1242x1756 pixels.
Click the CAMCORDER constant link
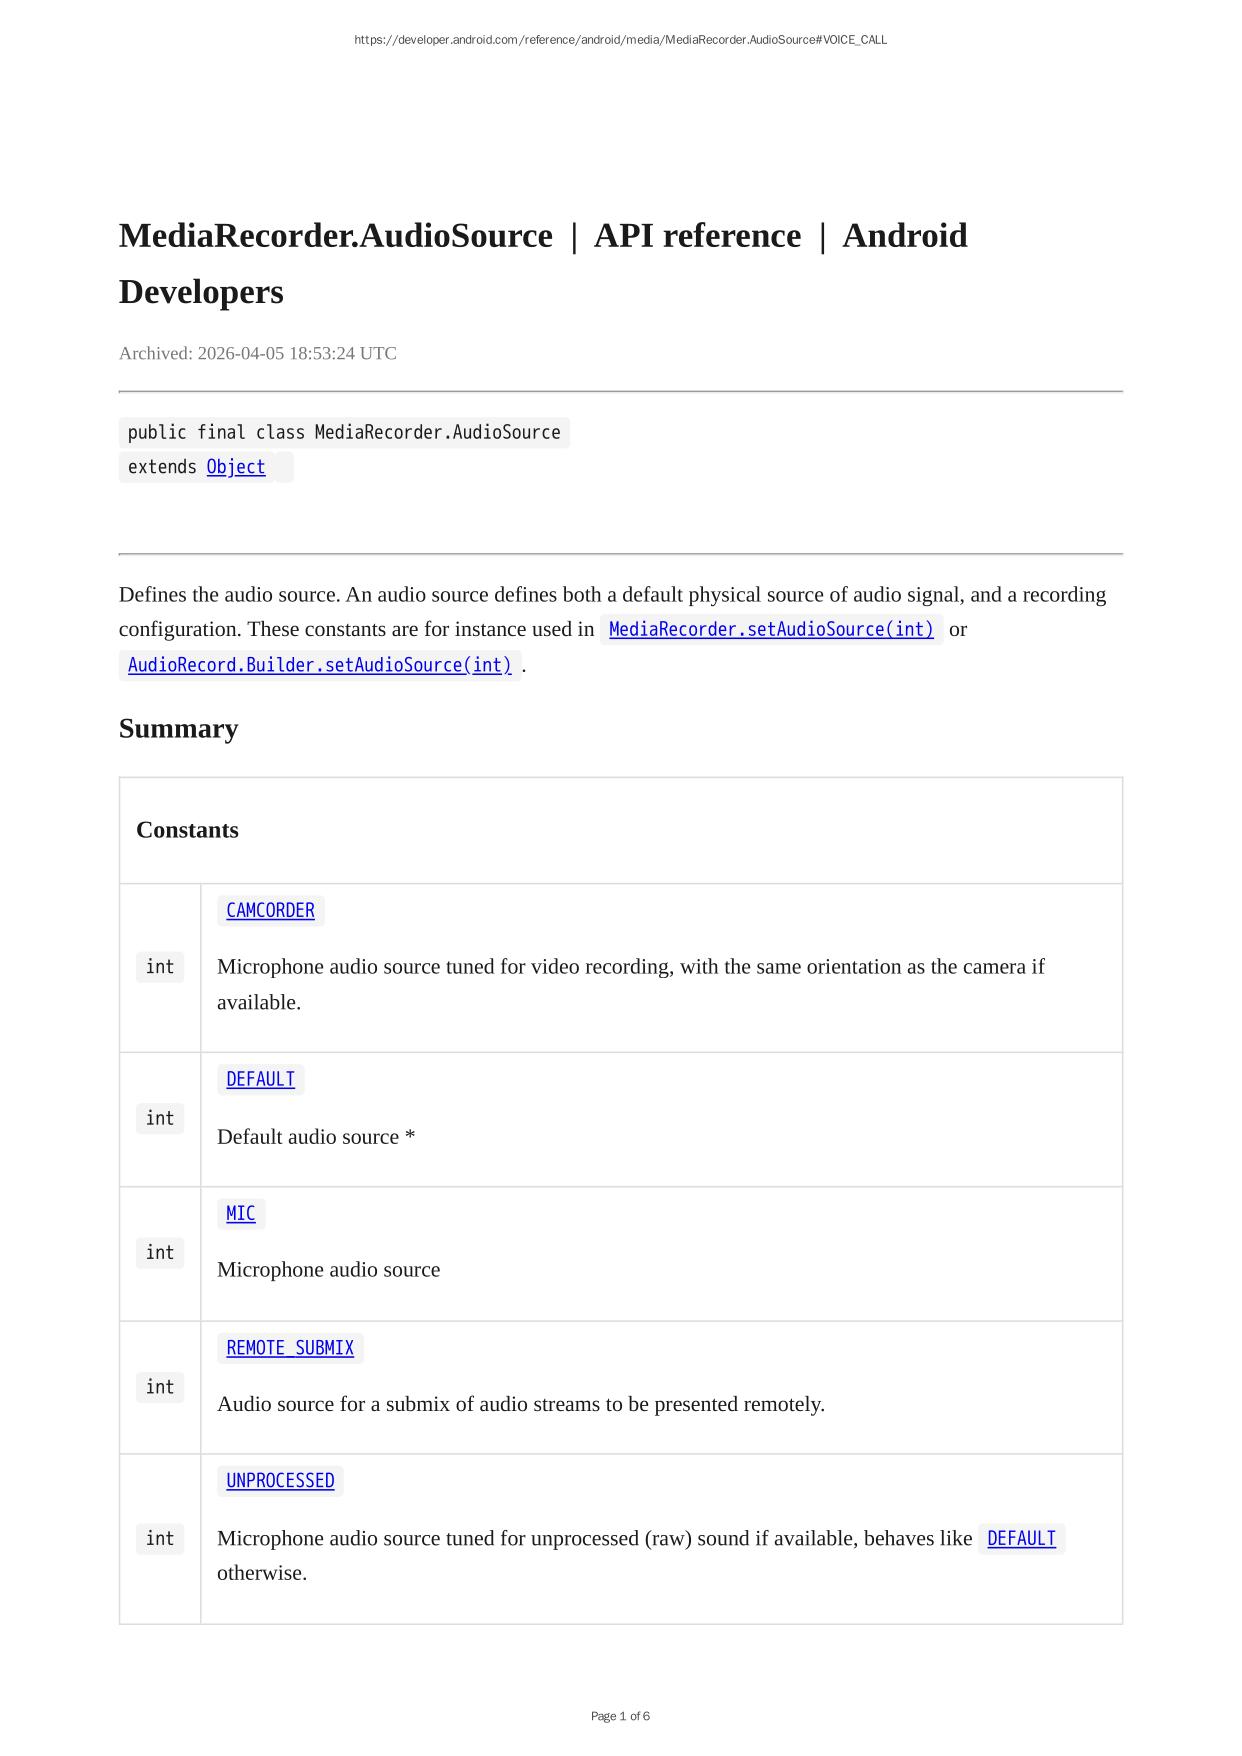point(270,911)
